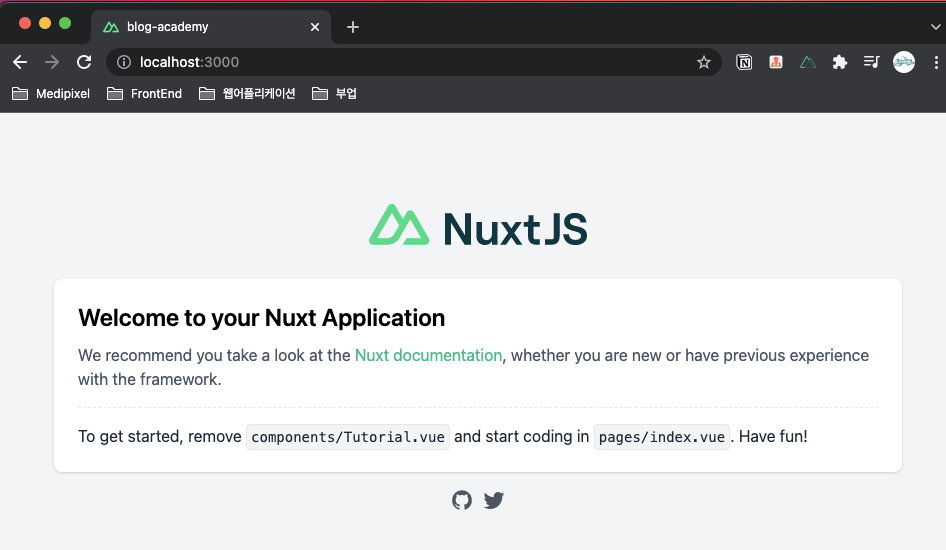Open the 웹어플리케이션 bookmarks folder

click(247, 93)
